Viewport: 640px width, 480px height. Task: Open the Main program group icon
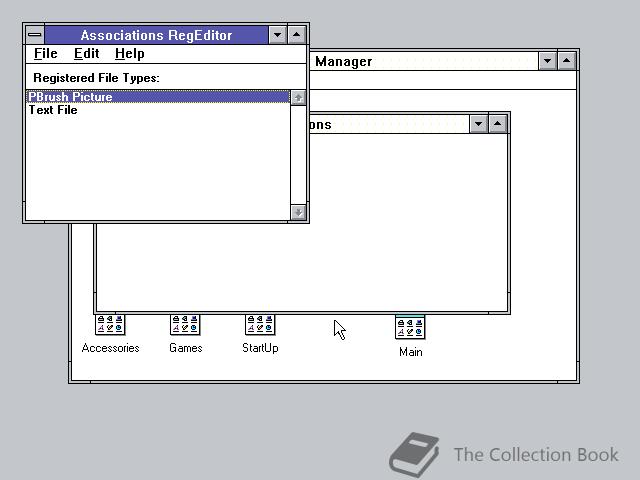(410, 327)
